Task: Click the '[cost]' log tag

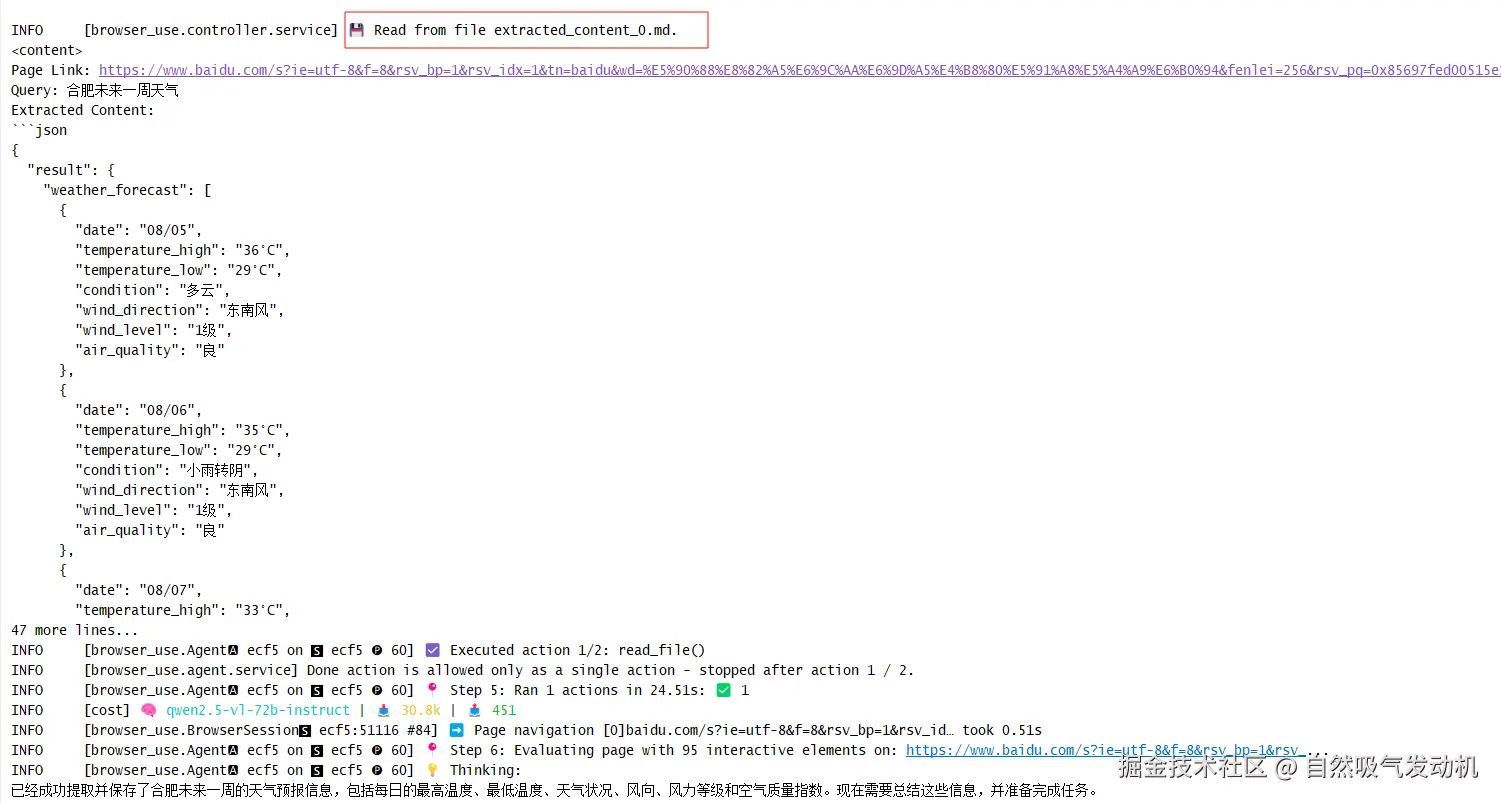Action: point(107,710)
